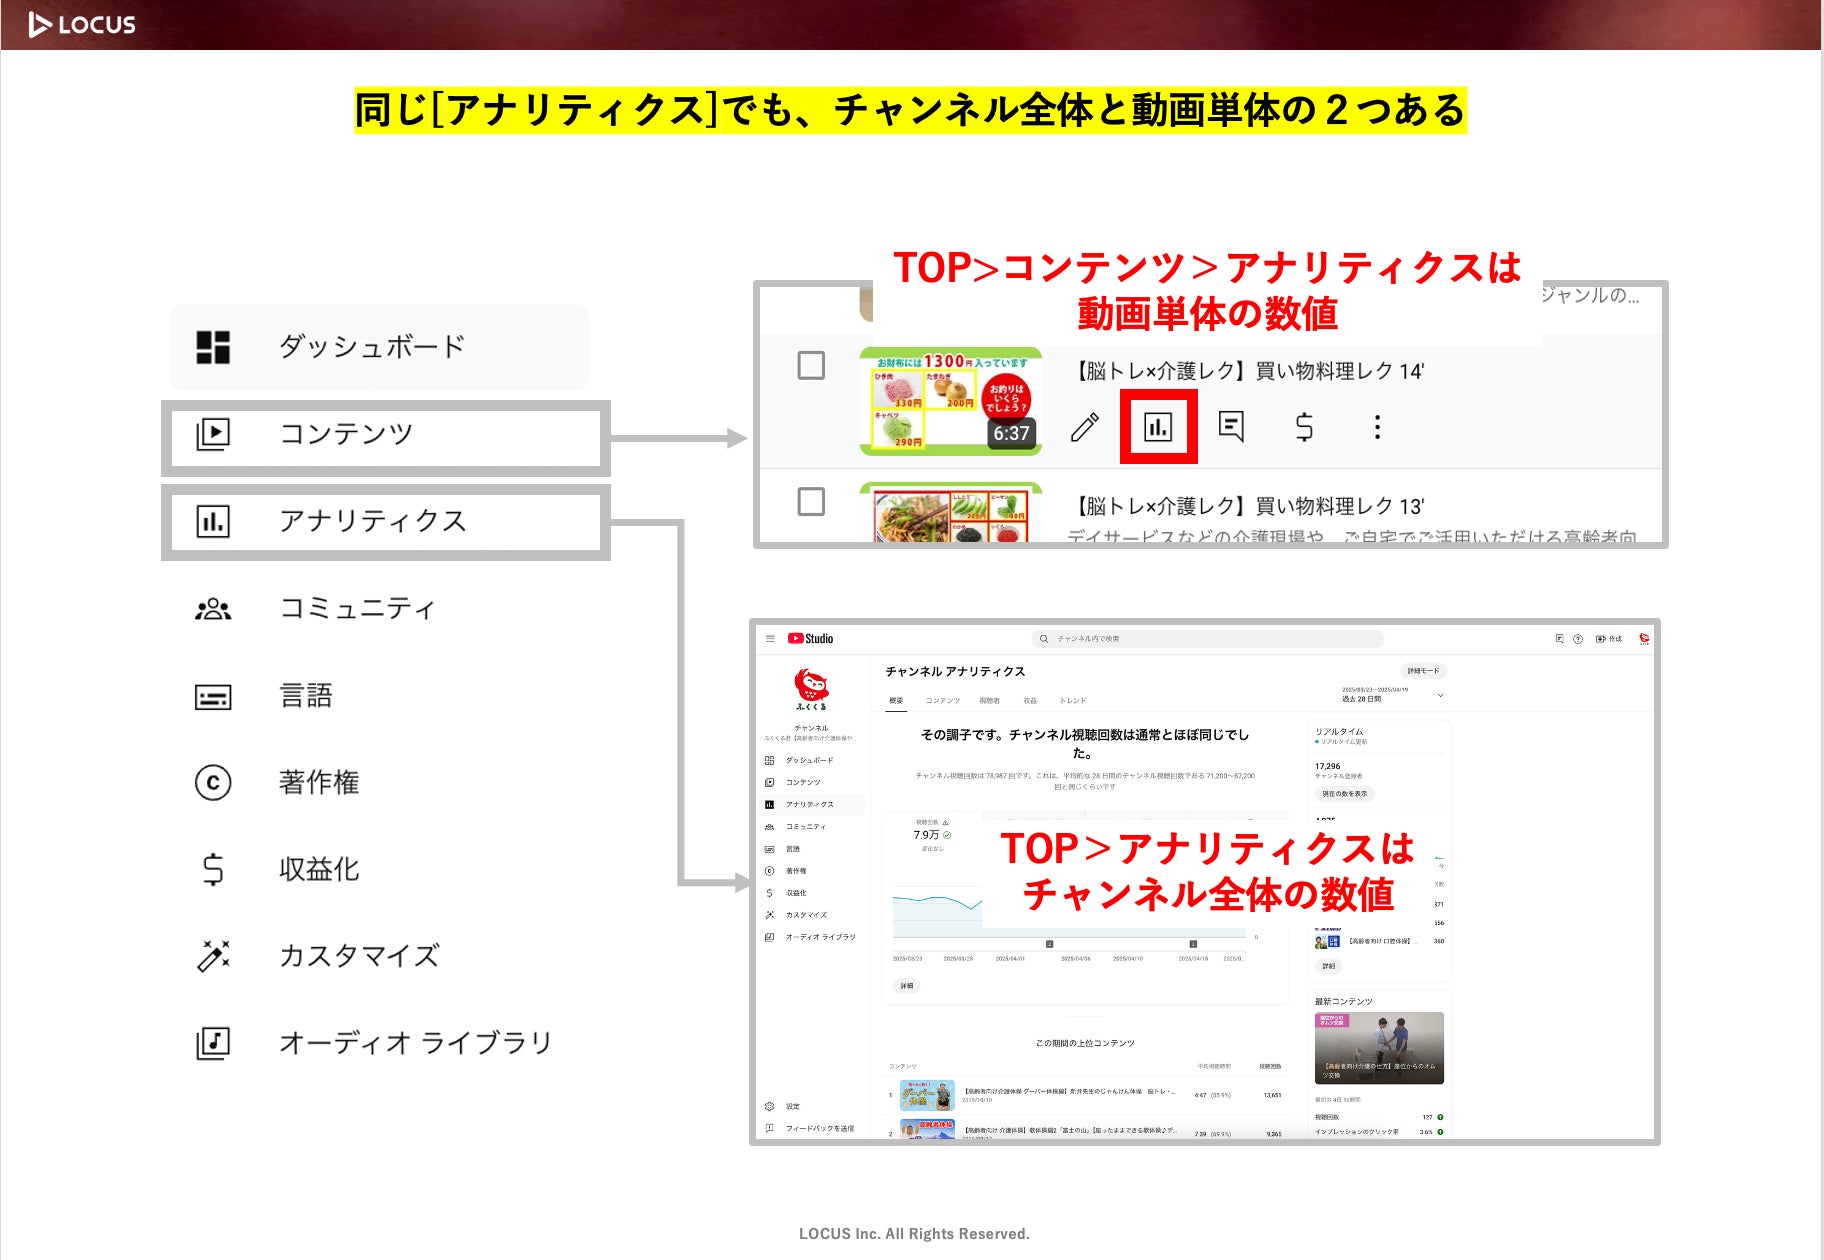Tick the checkbox for 買い物料理レク 13' row

(811, 501)
